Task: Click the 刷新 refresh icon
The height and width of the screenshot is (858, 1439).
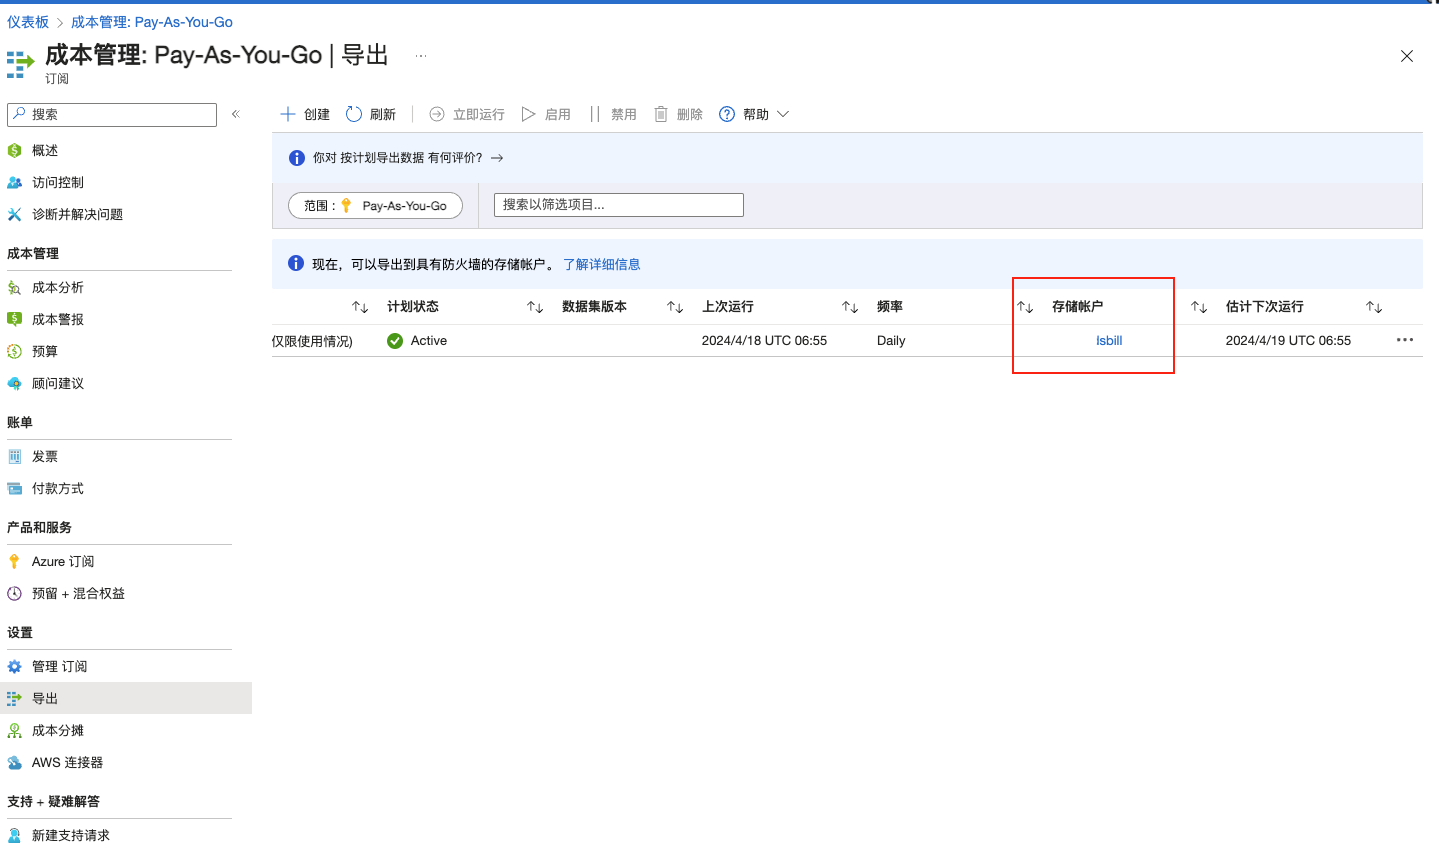Action: 354,114
